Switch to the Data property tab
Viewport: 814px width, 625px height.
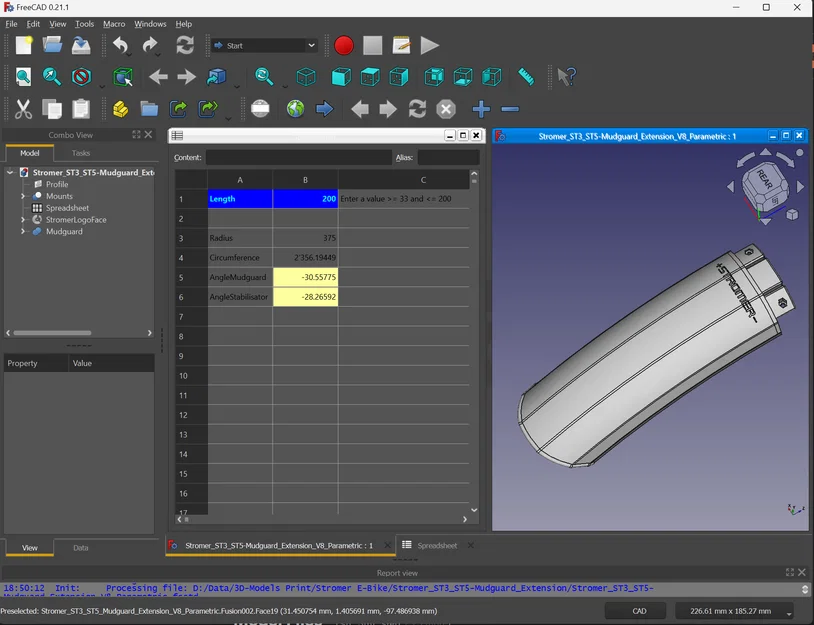(x=80, y=548)
